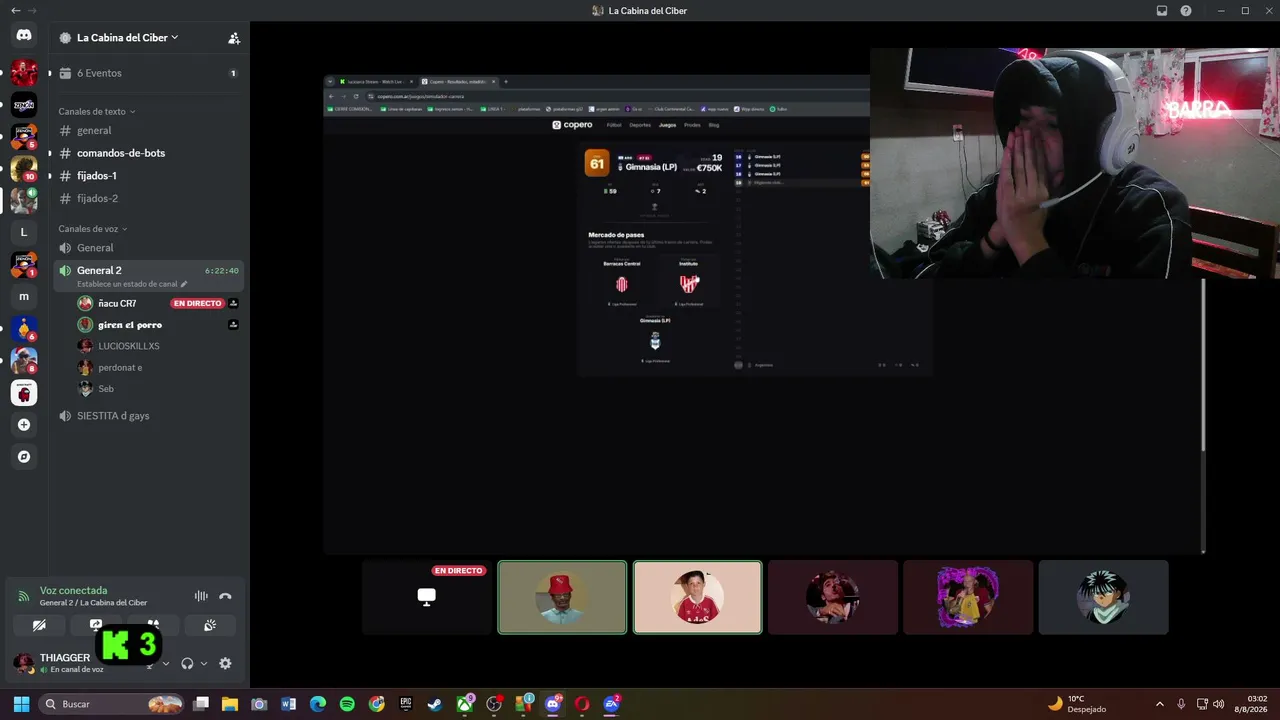
Task: Open the general text channel
Action: [148, 130]
